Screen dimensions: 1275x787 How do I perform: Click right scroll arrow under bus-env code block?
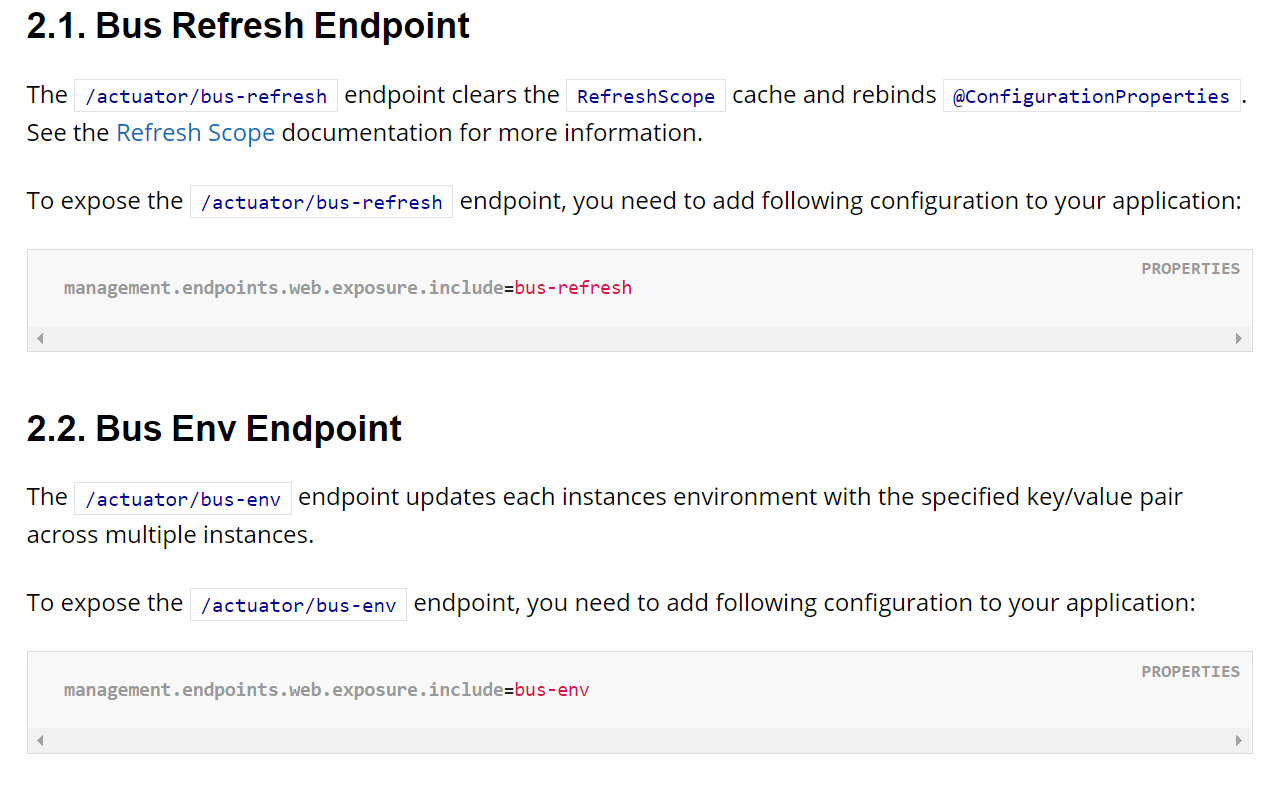[x=1238, y=741]
